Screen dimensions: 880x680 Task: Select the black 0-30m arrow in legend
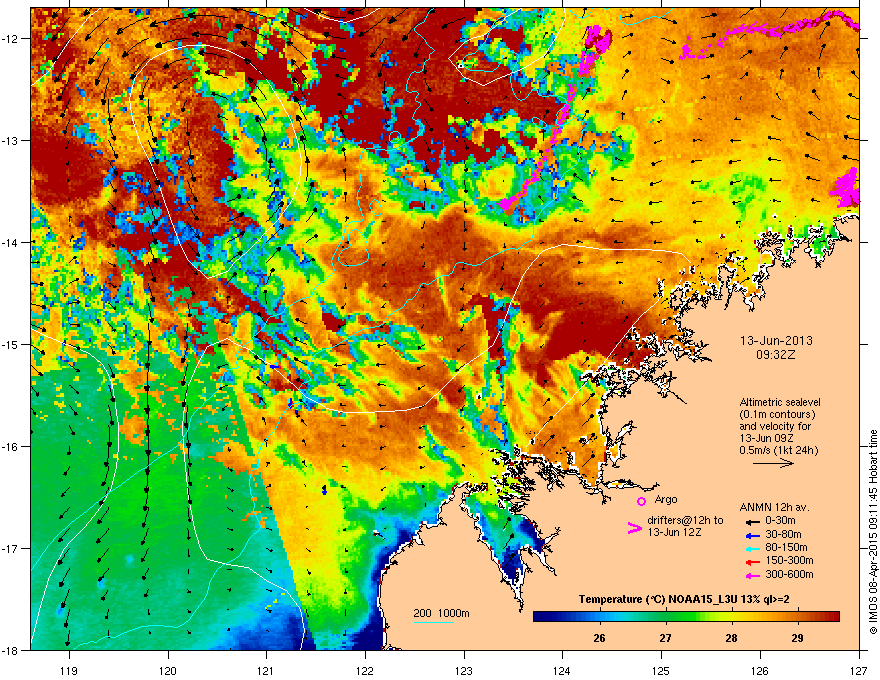tap(753, 521)
